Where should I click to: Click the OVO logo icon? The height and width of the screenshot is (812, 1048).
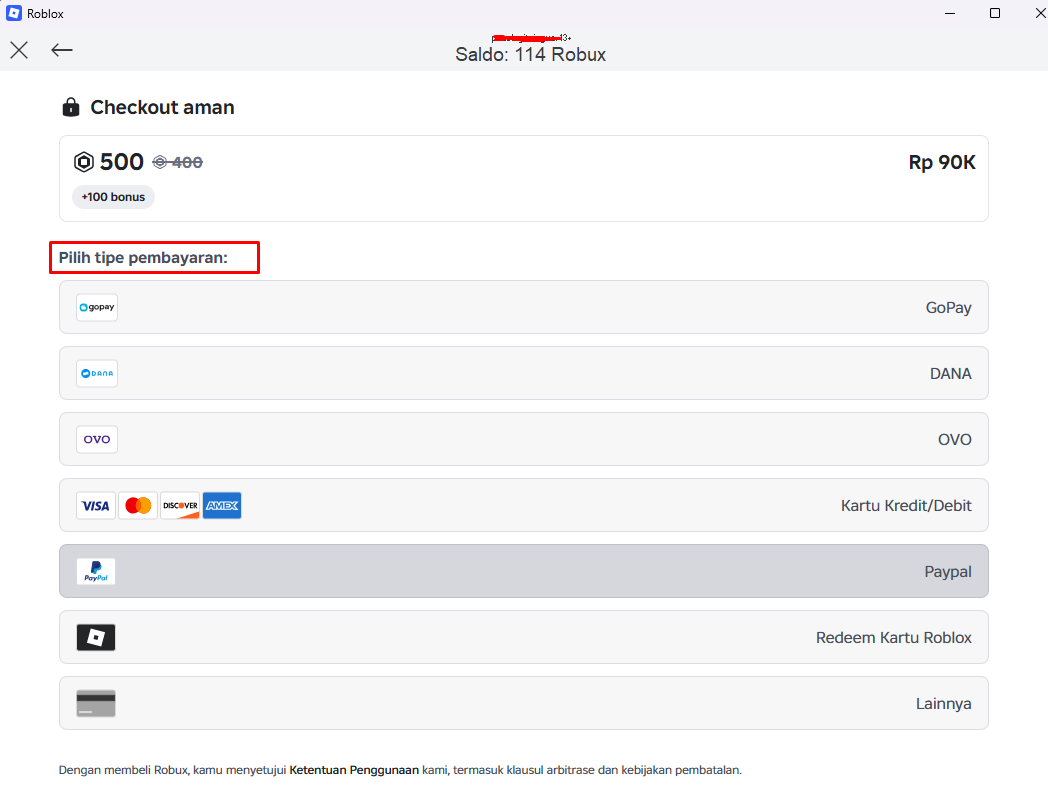click(x=97, y=439)
